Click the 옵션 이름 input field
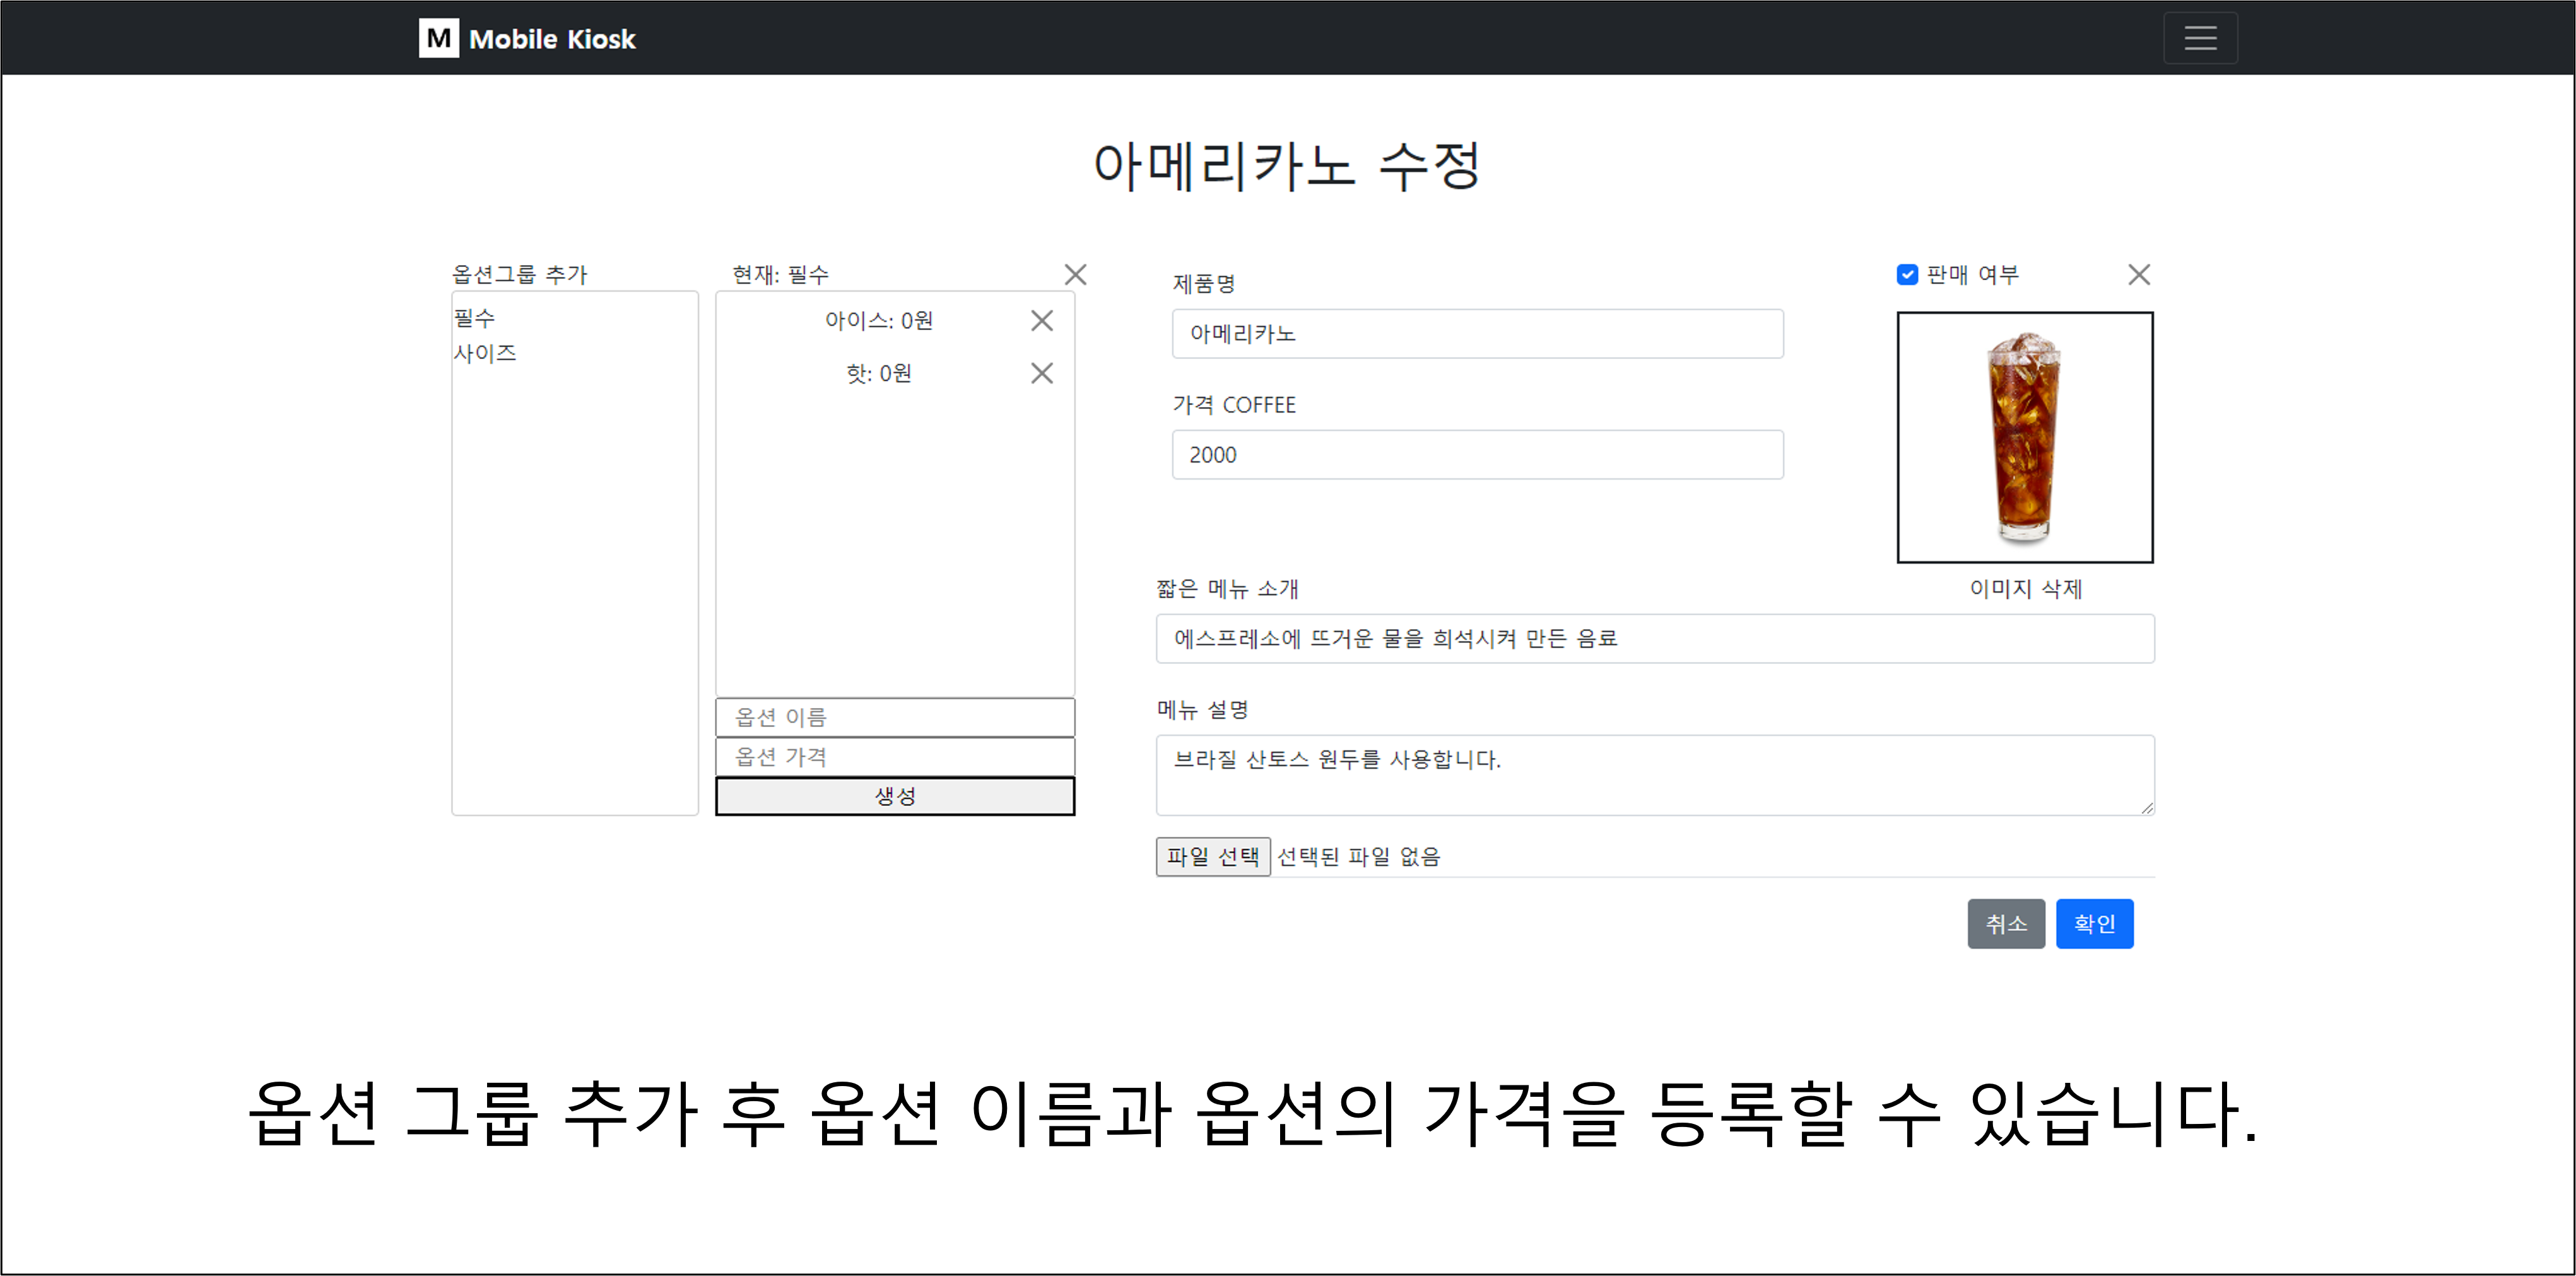The height and width of the screenshot is (1276, 2576). 895,717
